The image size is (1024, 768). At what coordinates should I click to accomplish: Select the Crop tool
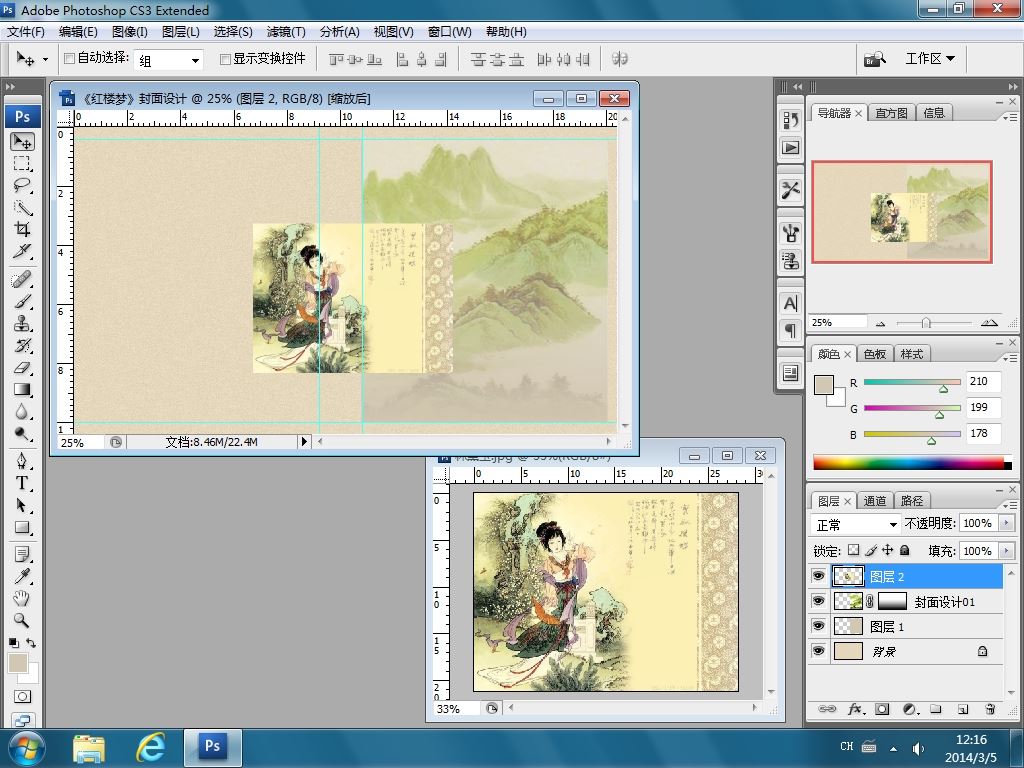[x=22, y=229]
